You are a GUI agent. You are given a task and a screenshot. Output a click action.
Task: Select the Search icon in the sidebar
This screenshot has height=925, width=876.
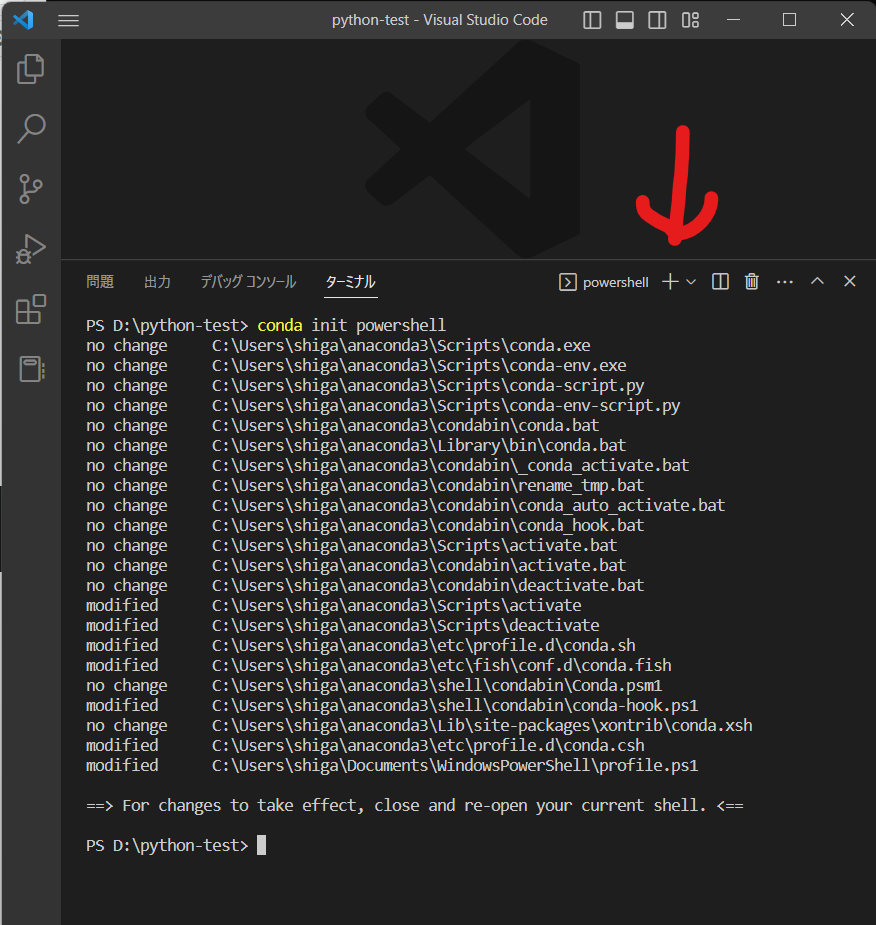pyautogui.click(x=30, y=129)
